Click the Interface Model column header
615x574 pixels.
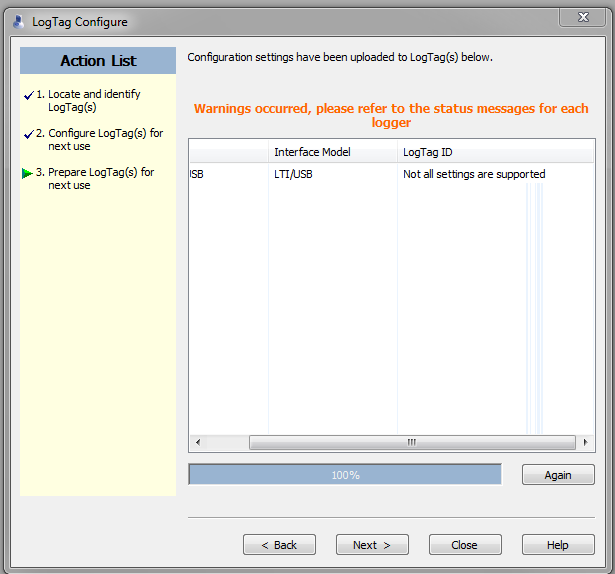click(x=312, y=152)
